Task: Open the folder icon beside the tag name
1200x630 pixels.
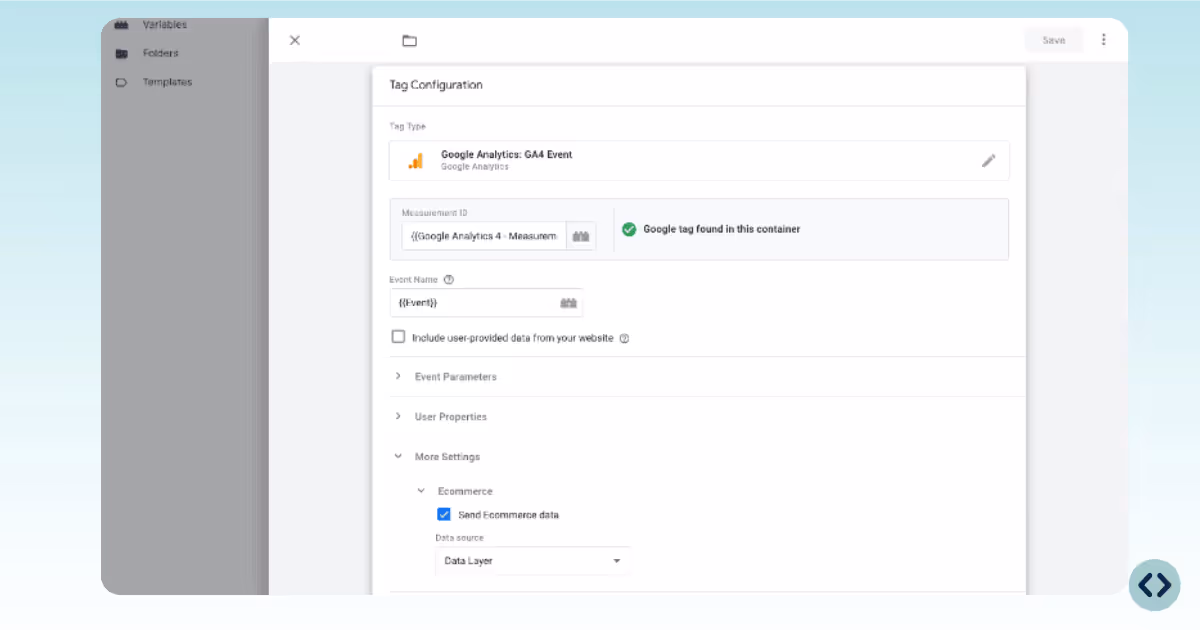Action: (x=409, y=41)
